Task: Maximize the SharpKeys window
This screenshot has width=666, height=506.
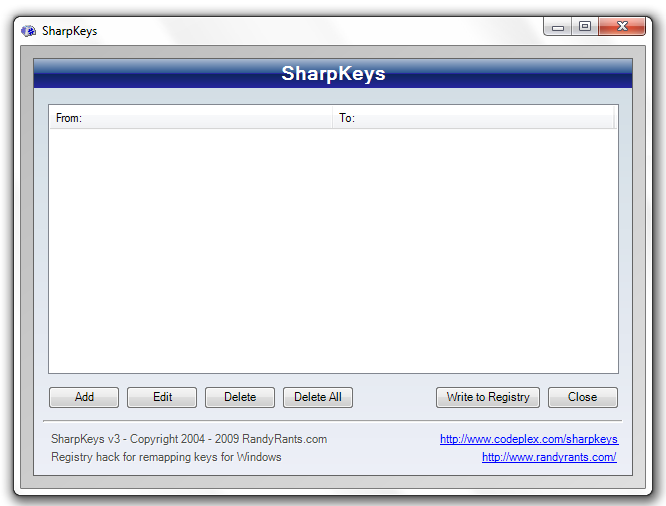Action: 585,27
